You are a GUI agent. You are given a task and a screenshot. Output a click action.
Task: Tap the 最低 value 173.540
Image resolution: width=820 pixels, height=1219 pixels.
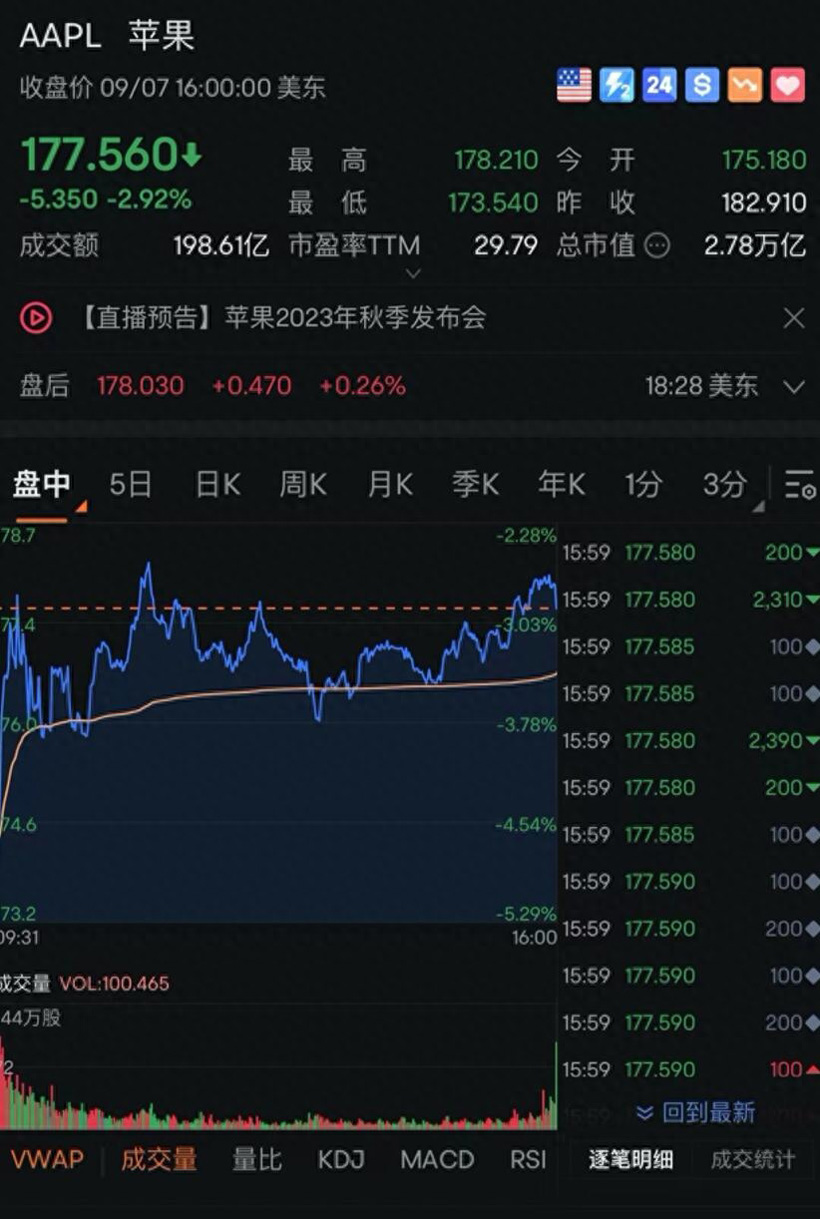click(x=493, y=203)
